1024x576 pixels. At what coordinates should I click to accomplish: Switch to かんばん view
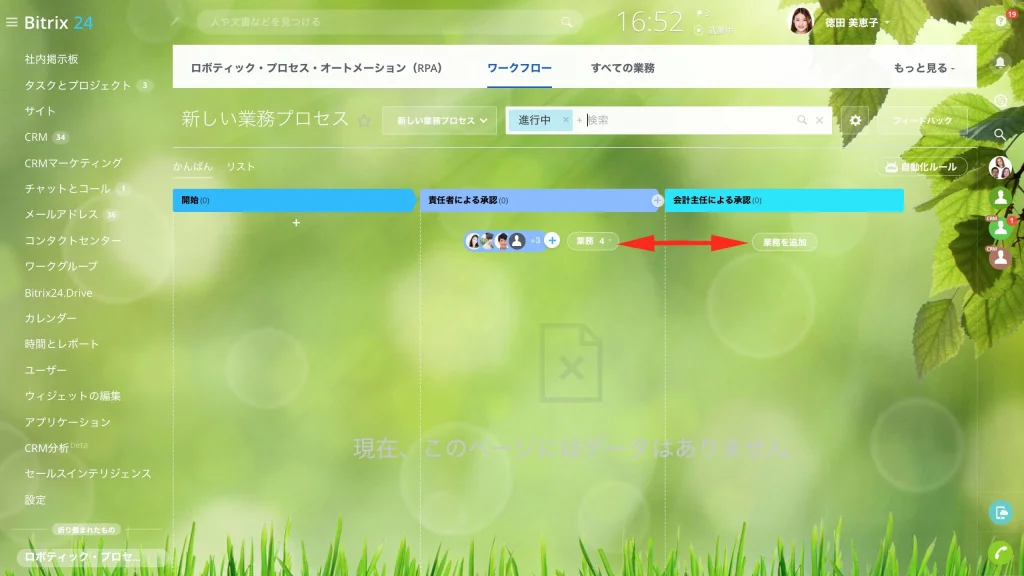point(193,167)
